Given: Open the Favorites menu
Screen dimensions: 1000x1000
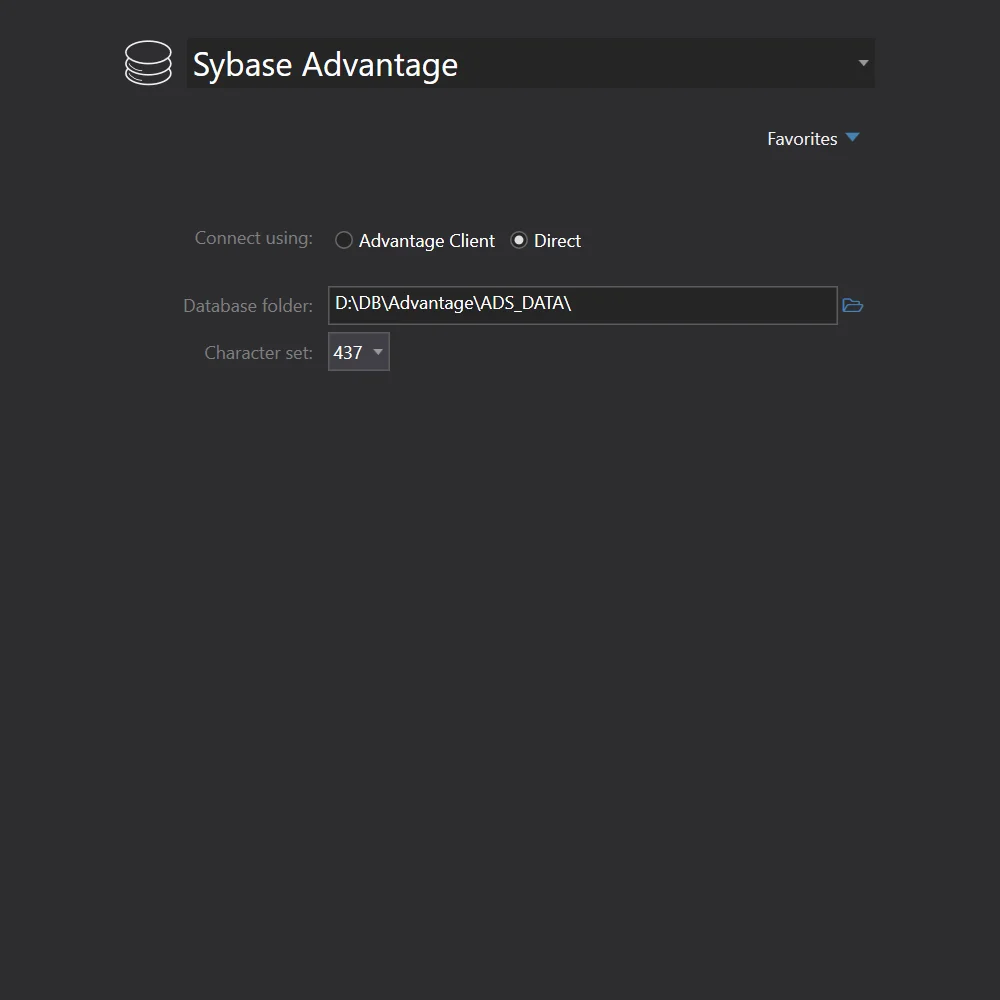Looking at the screenshot, I should (x=802, y=139).
